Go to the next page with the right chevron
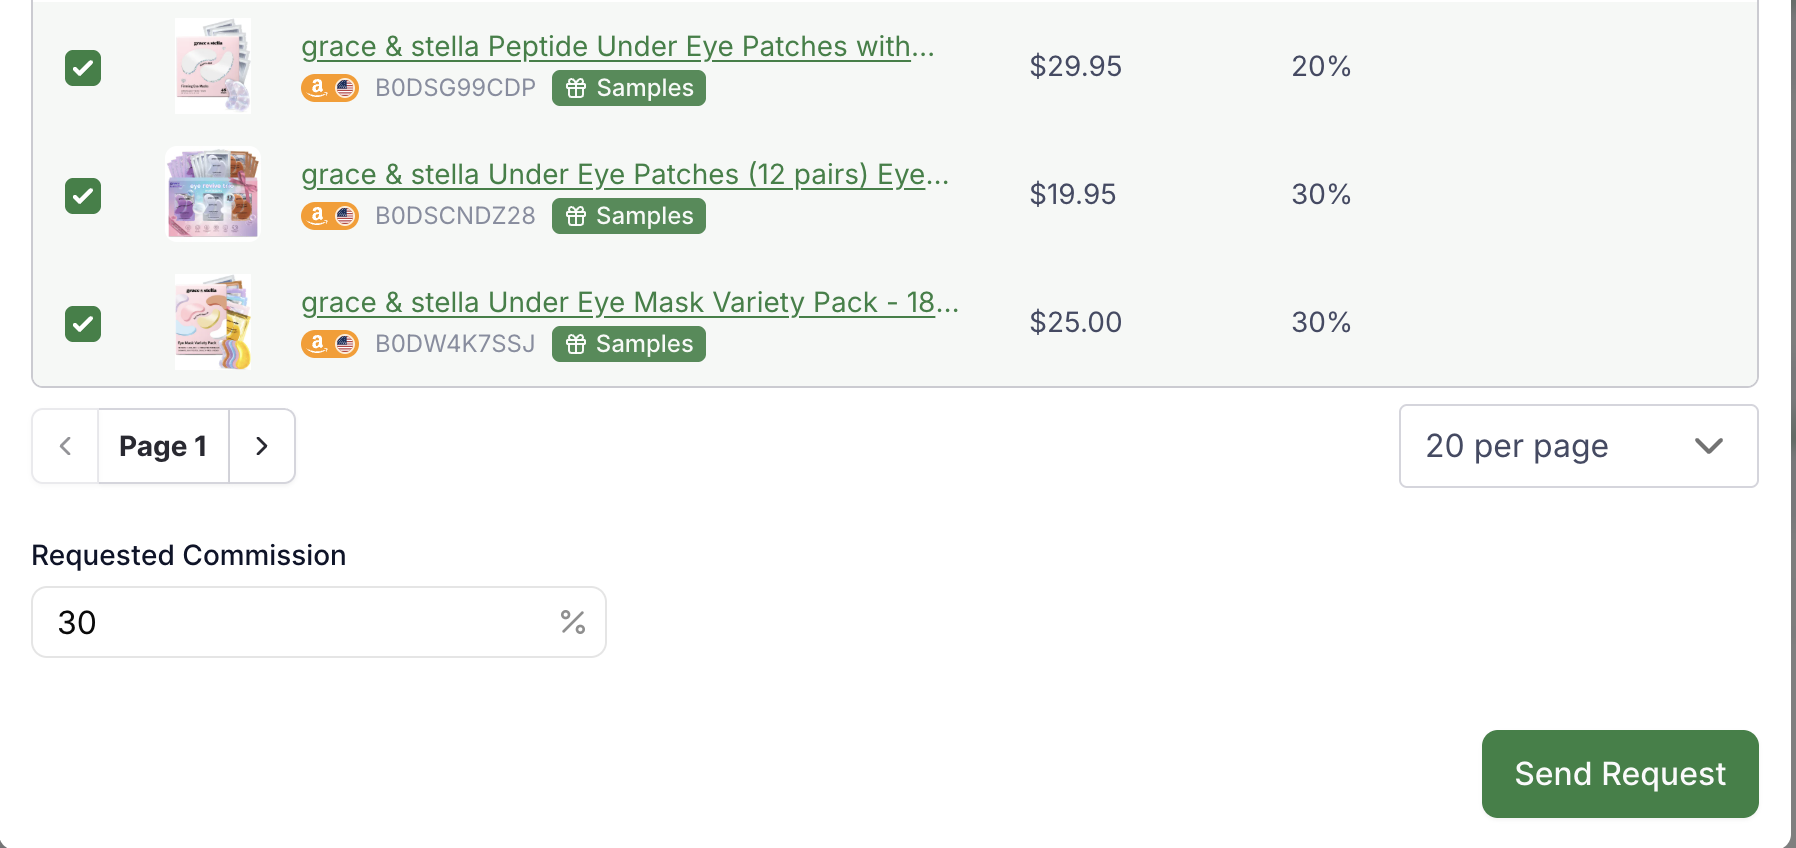The height and width of the screenshot is (848, 1796). point(262,446)
